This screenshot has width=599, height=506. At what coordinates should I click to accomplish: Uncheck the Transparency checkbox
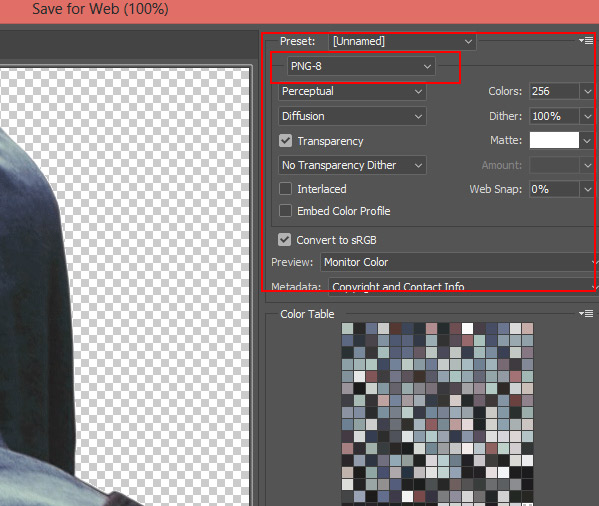pos(285,141)
